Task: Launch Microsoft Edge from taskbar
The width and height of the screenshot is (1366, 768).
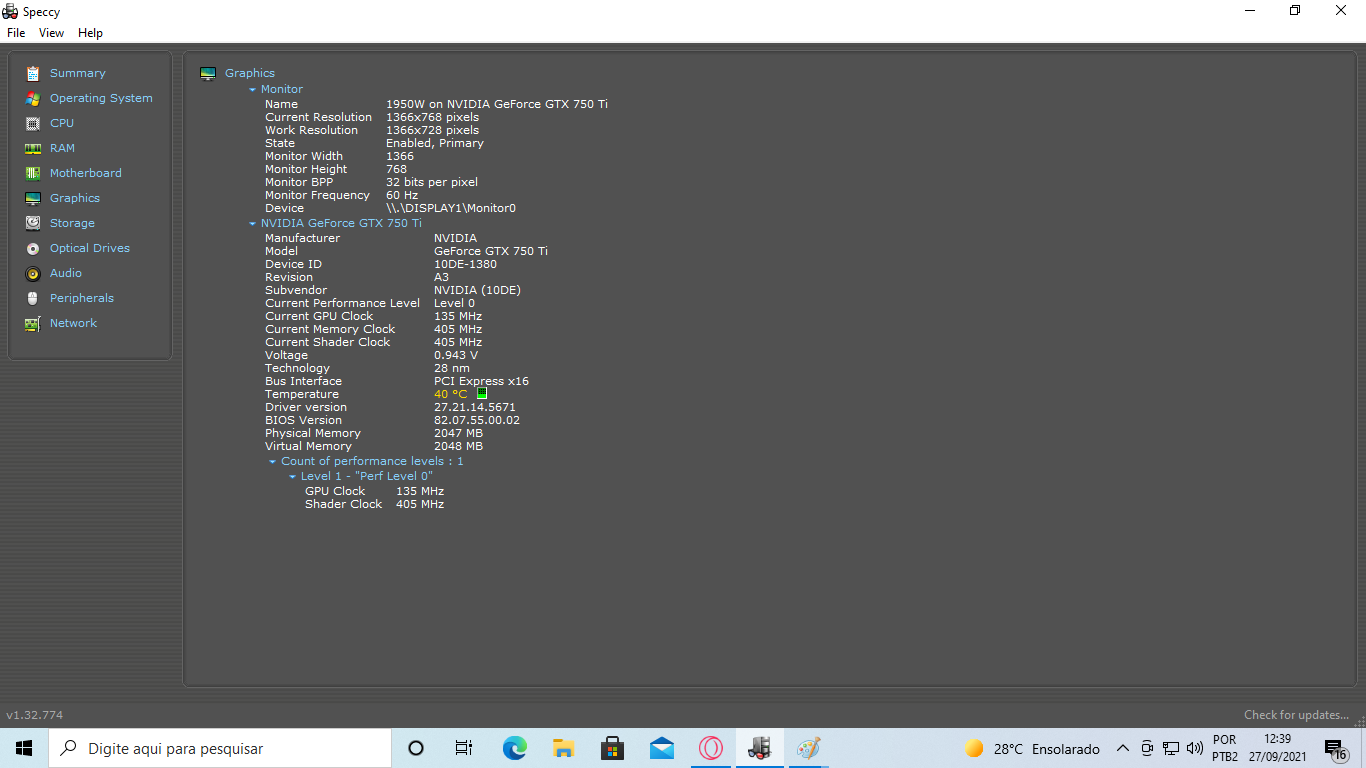Action: (x=514, y=748)
